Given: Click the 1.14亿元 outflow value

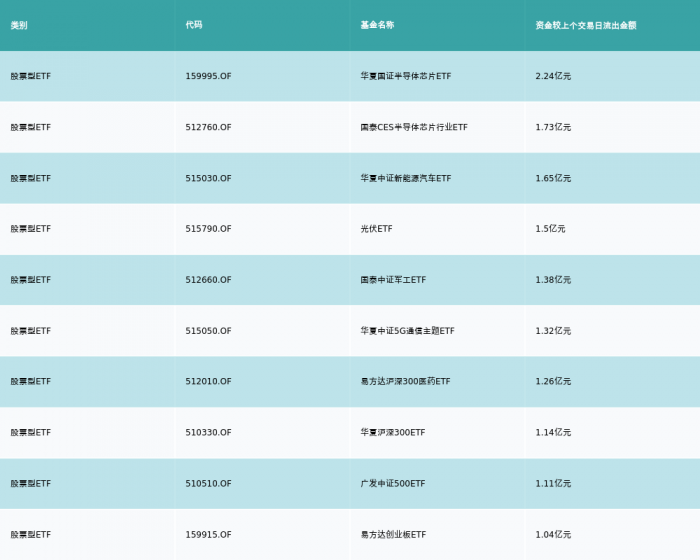Looking at the screenshot, I should point(553,432).
